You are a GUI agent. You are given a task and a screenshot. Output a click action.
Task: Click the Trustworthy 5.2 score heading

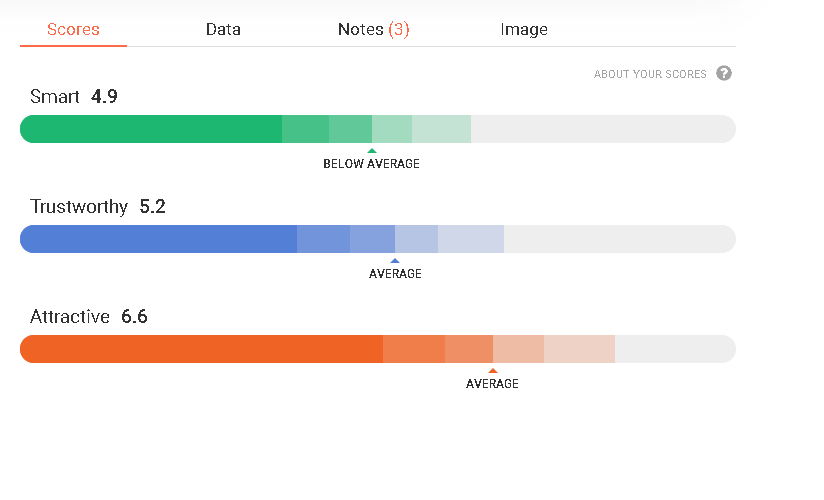tap(98, 206)
